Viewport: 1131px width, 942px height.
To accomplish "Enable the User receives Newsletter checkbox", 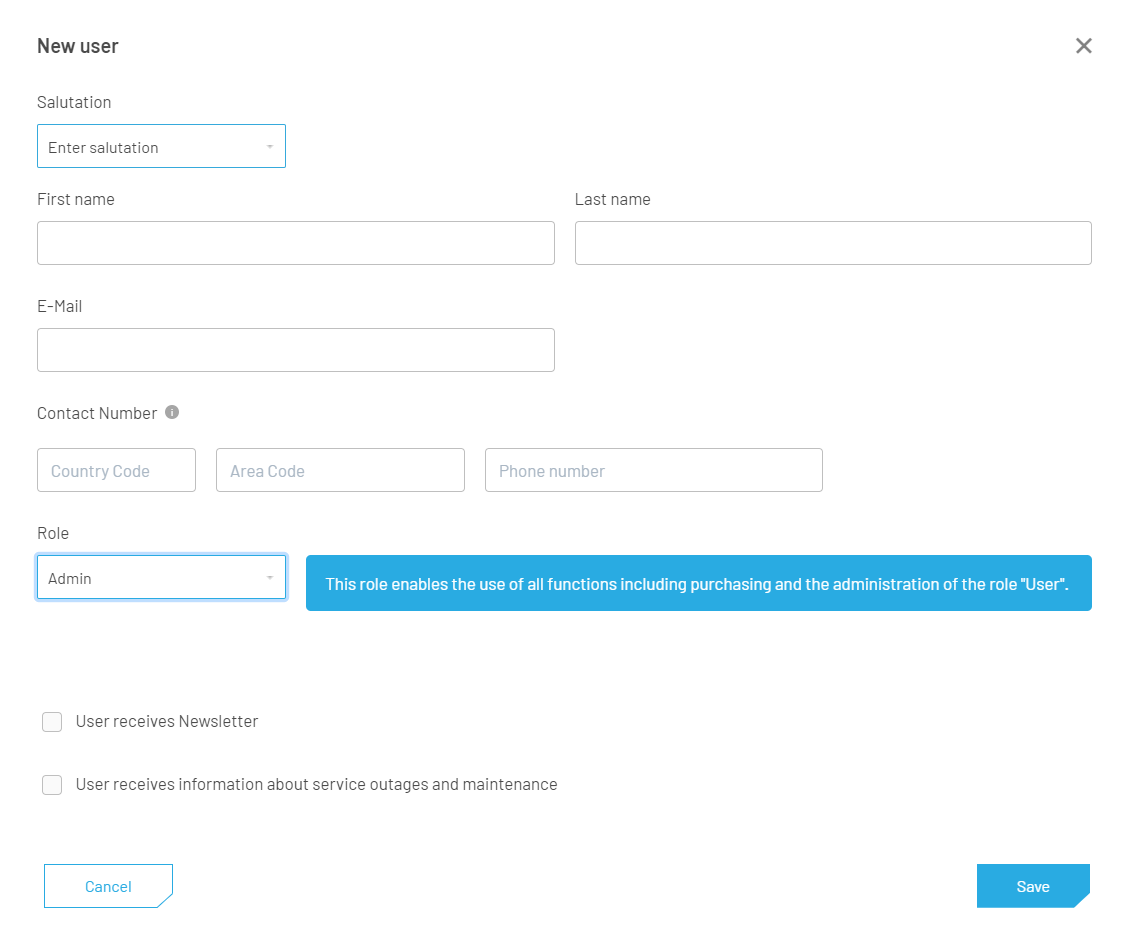I will point(52,722).
